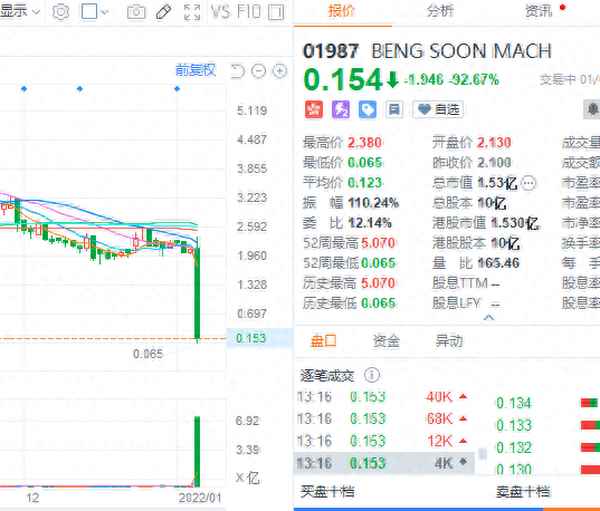The height and width of the screenshot is (511, 600).
Task: Switch to the 分析 tab
Action: pyautogui.click(x=440, y=11)
